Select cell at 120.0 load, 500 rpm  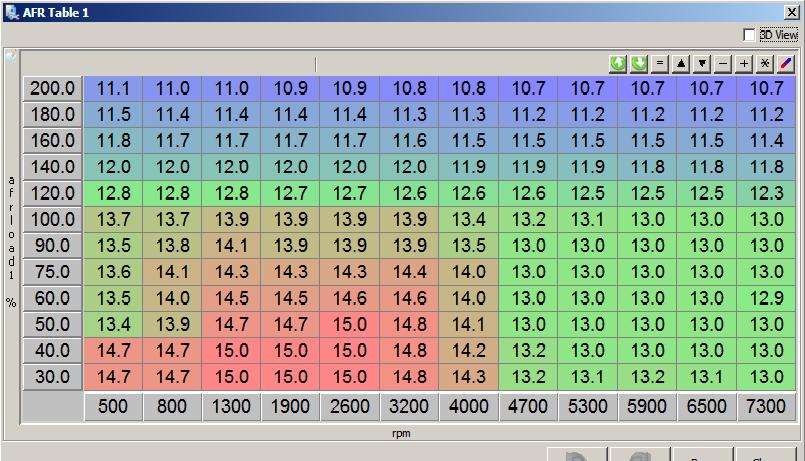click(x=113, y=193)
